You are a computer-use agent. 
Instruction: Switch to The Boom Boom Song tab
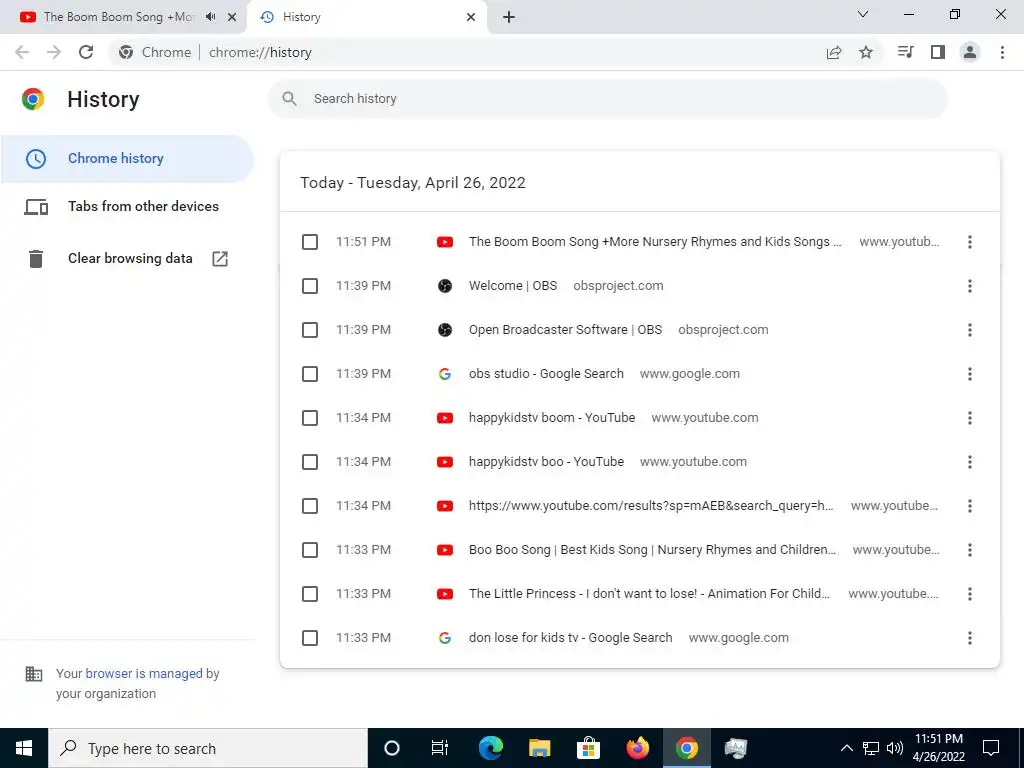122,17
